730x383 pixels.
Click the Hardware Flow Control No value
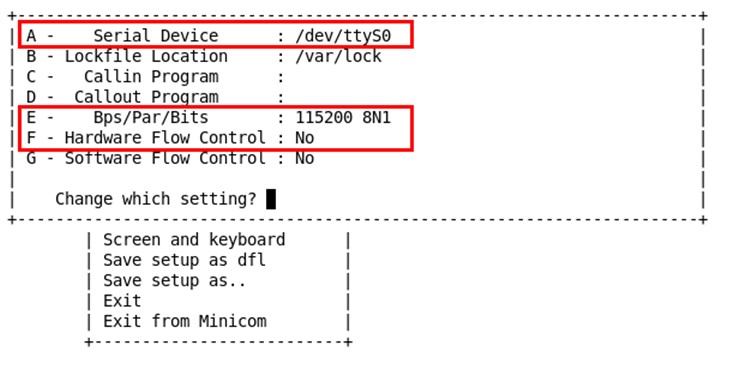pyautogui.click(x=304, y=138)
